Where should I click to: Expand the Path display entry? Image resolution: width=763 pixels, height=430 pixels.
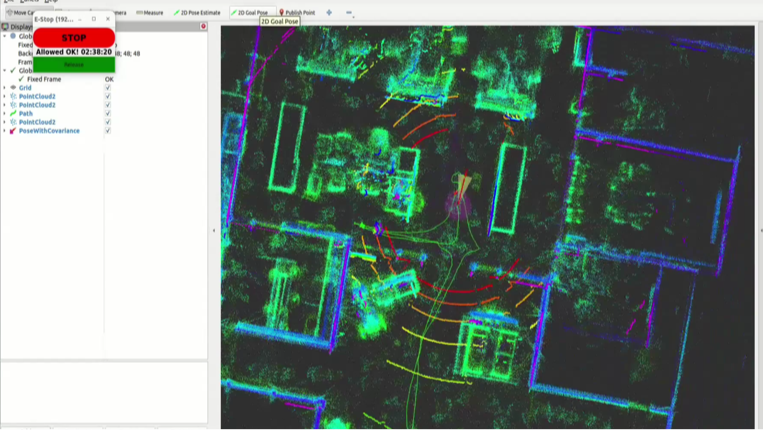point(5,113)
